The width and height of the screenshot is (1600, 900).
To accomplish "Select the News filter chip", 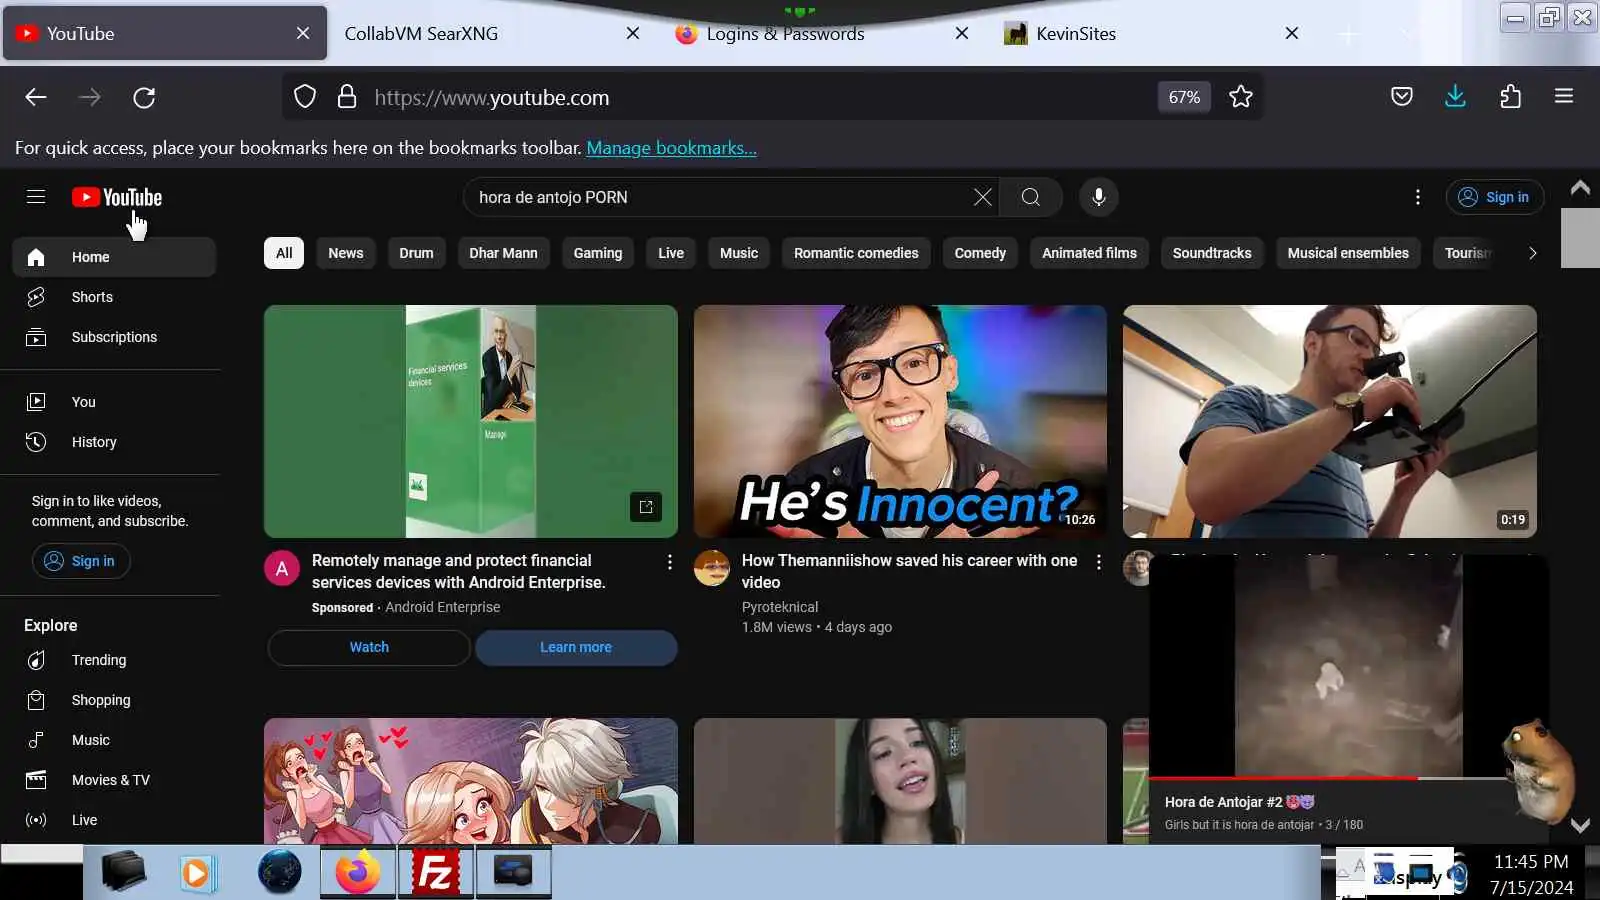I will tap(346, 253).
